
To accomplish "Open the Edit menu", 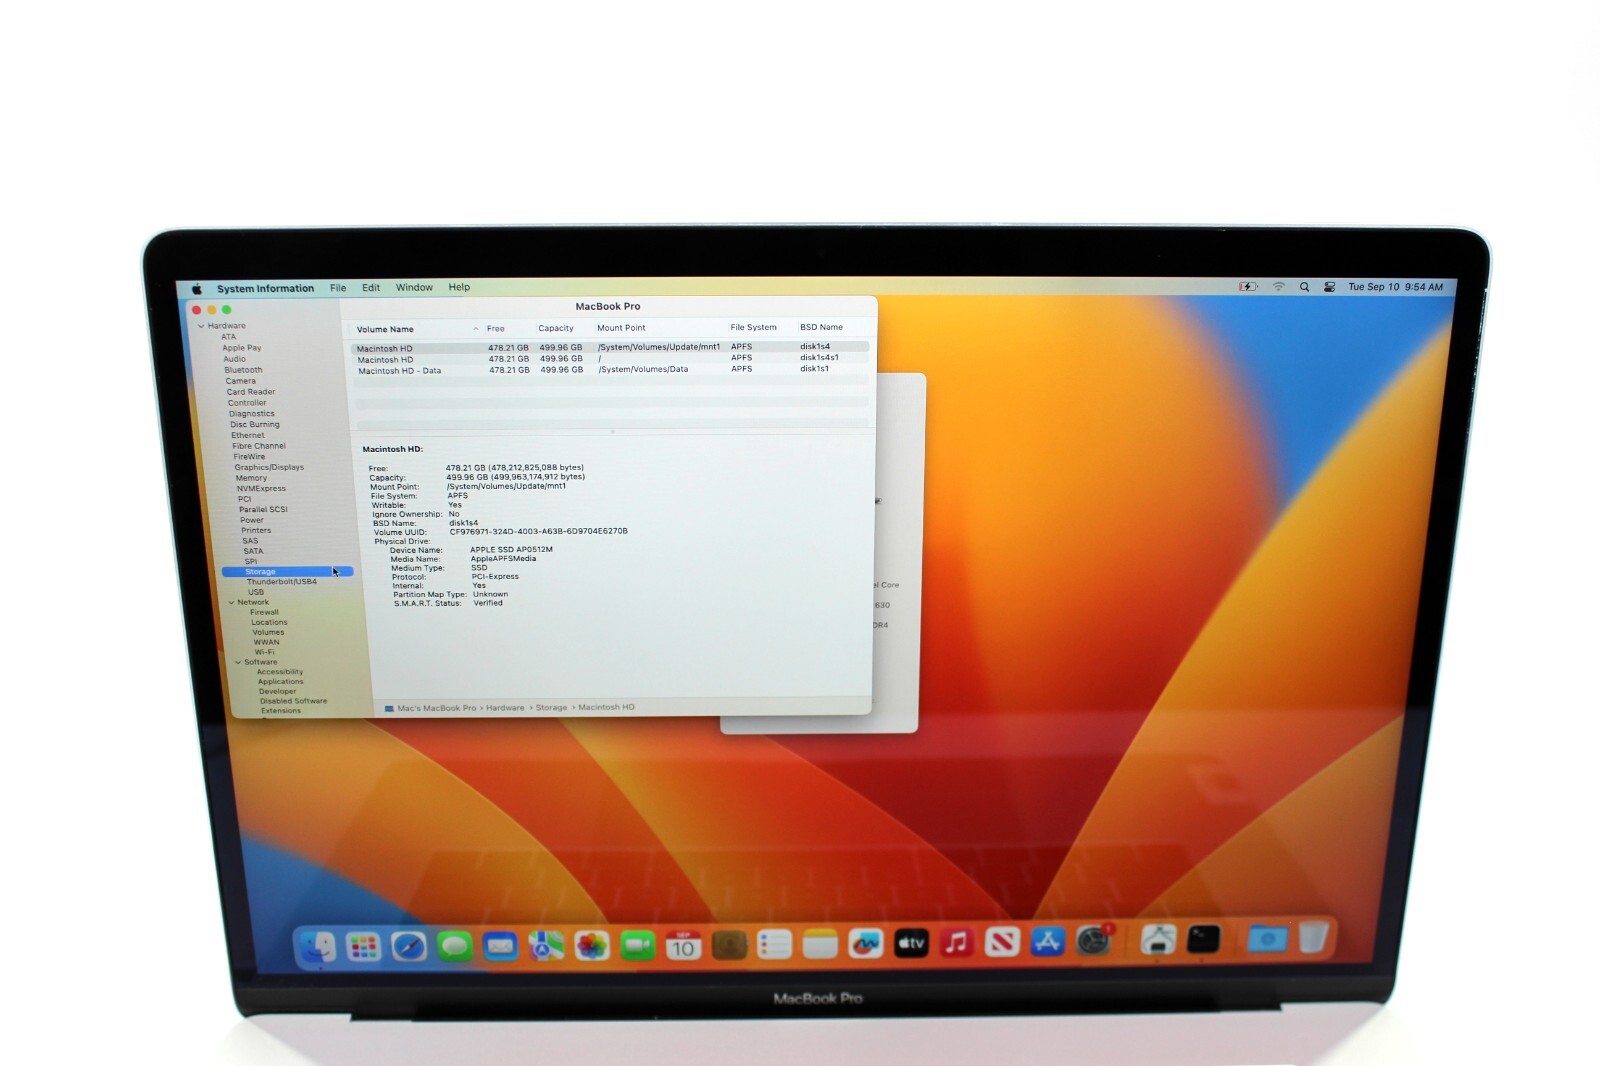I will pyautogui.click(x=371, y=288).
